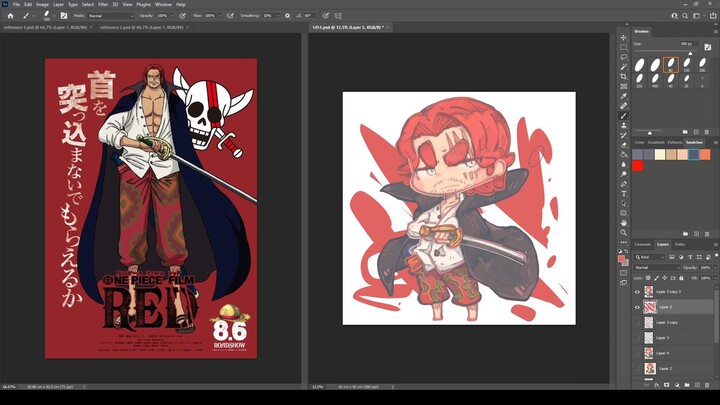Open Edit in Quick Mask mode icon
Viewport: 720px width, 405px height.
pos(624,273)
